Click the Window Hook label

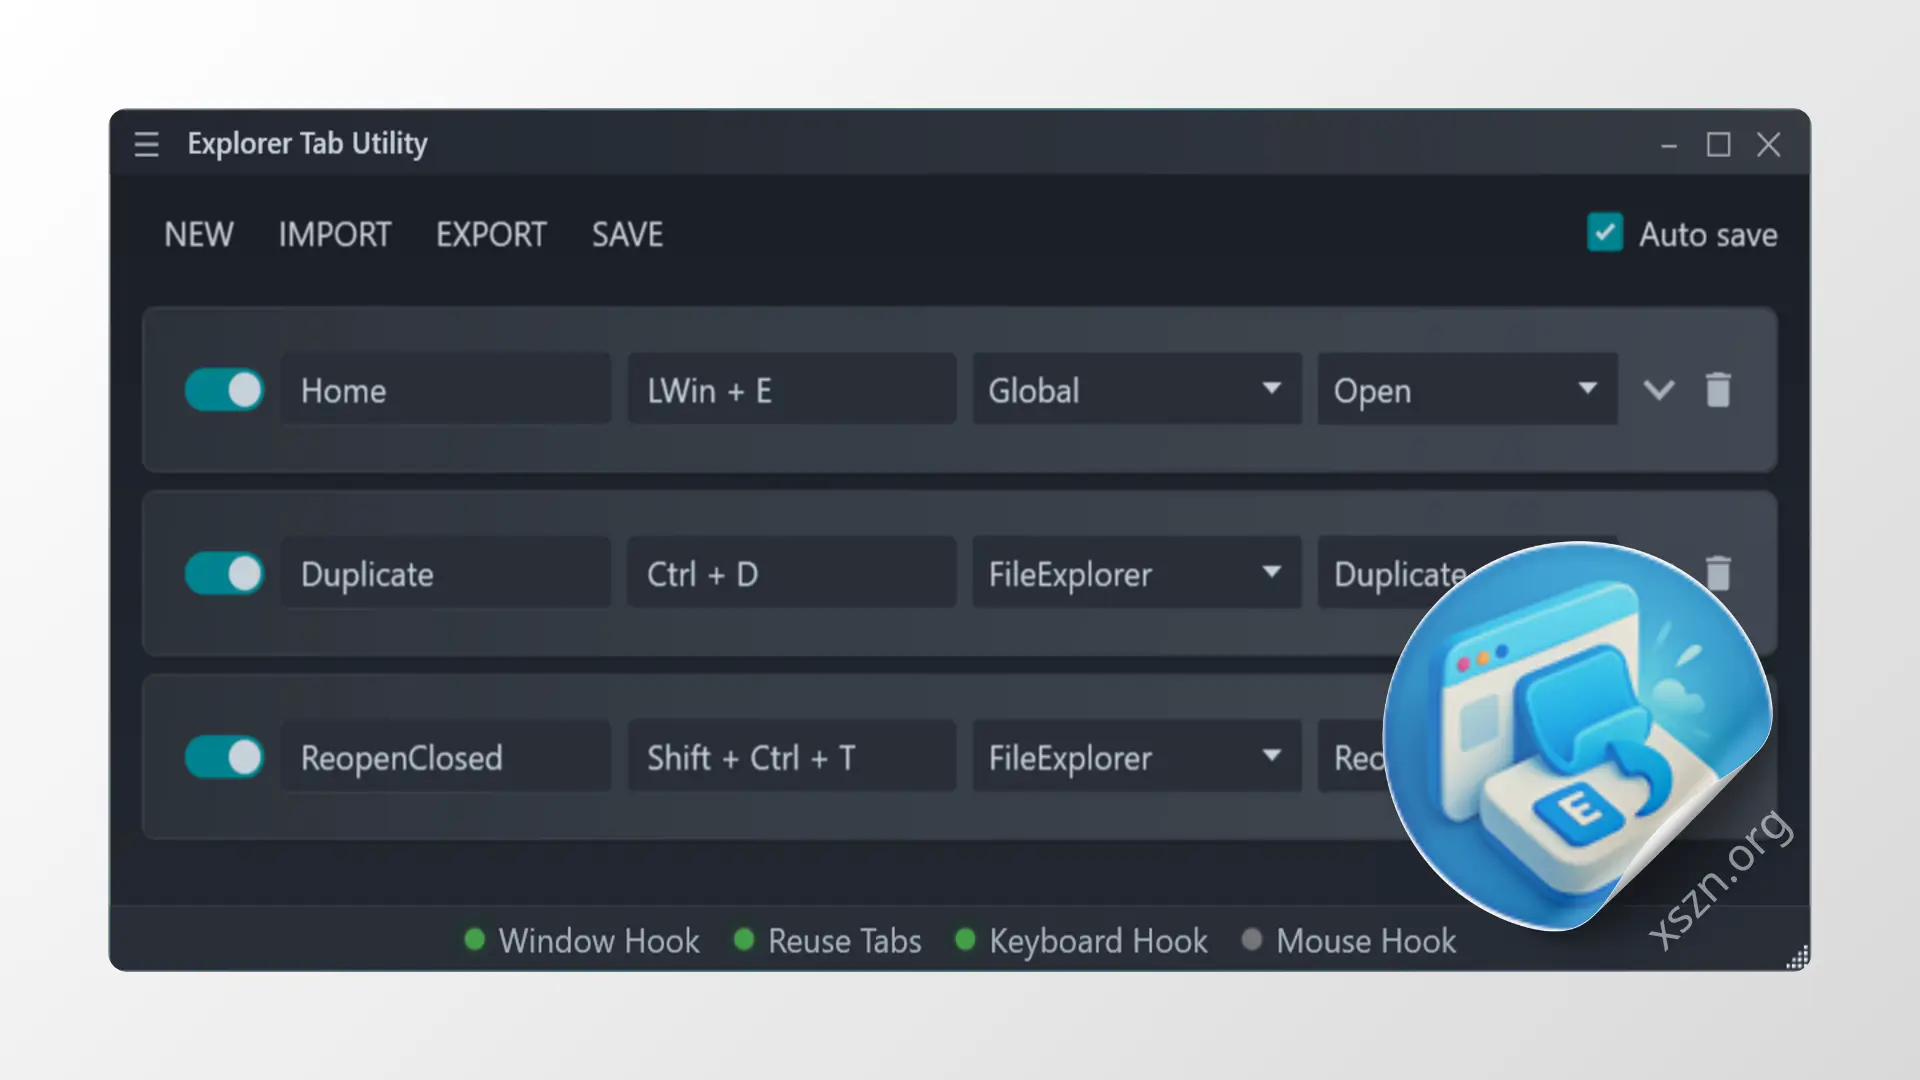click(x=599, y=941)
